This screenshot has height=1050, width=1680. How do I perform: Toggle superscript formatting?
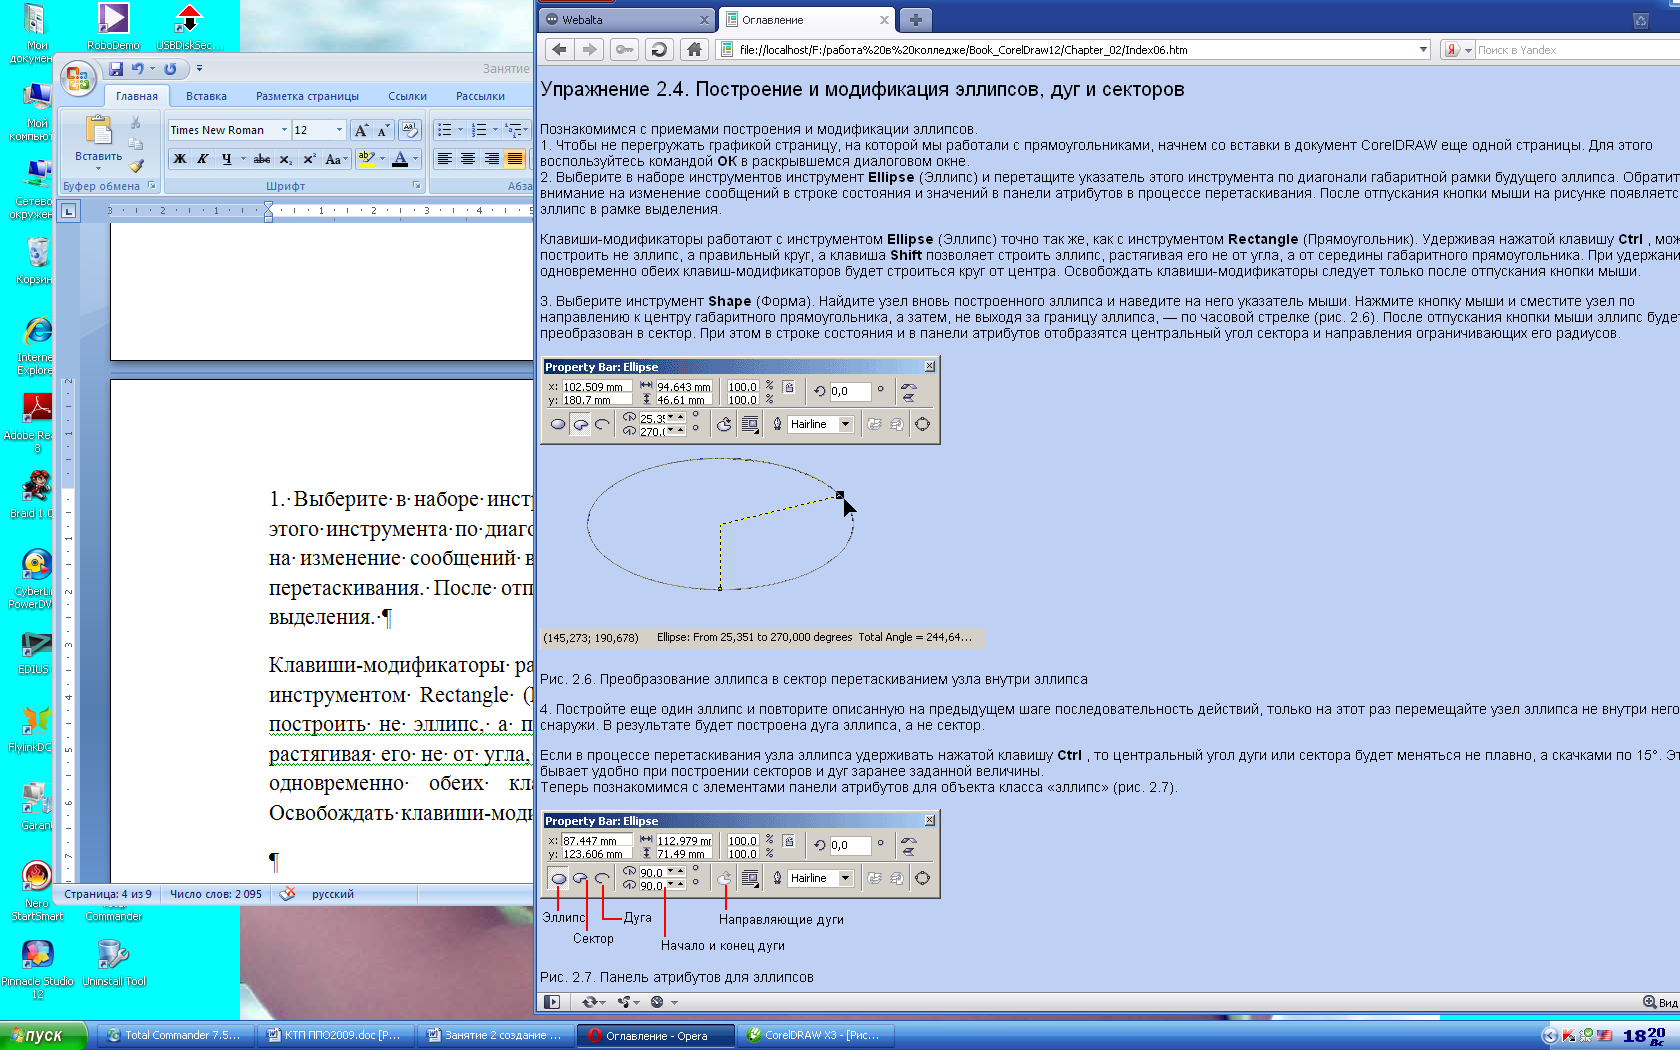click(309, 159)
